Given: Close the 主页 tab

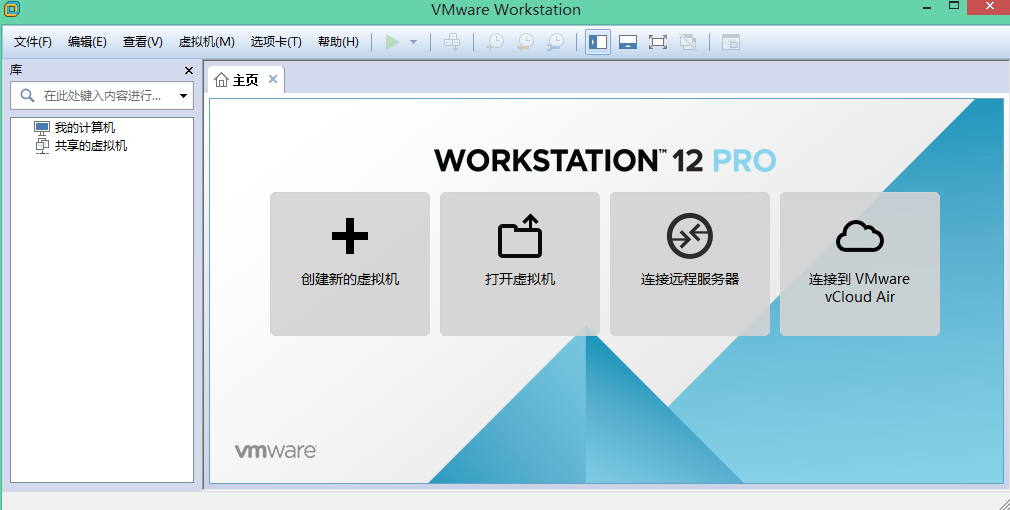Looking at the screenshot, I should [x=273, y=79].
